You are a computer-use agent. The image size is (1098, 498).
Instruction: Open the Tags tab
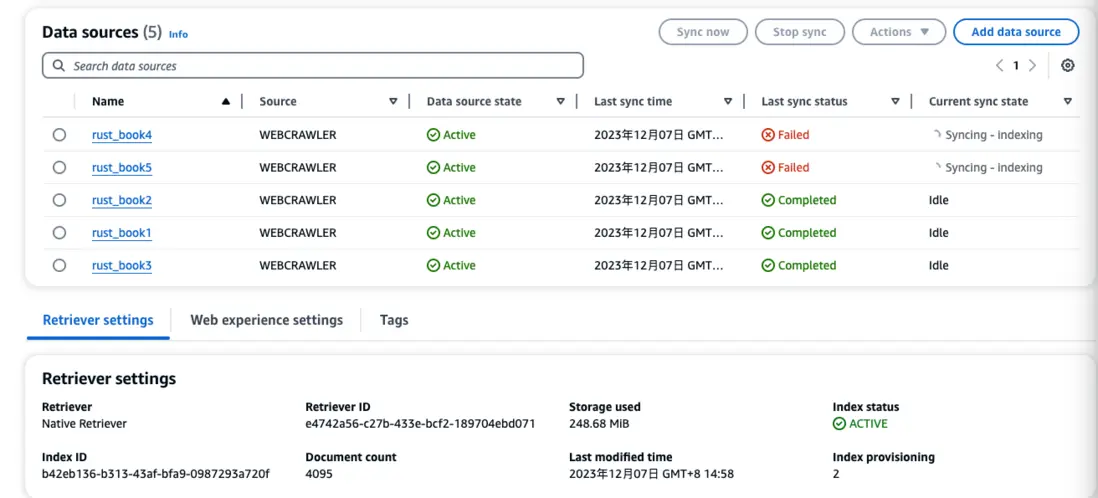point(394,320)
